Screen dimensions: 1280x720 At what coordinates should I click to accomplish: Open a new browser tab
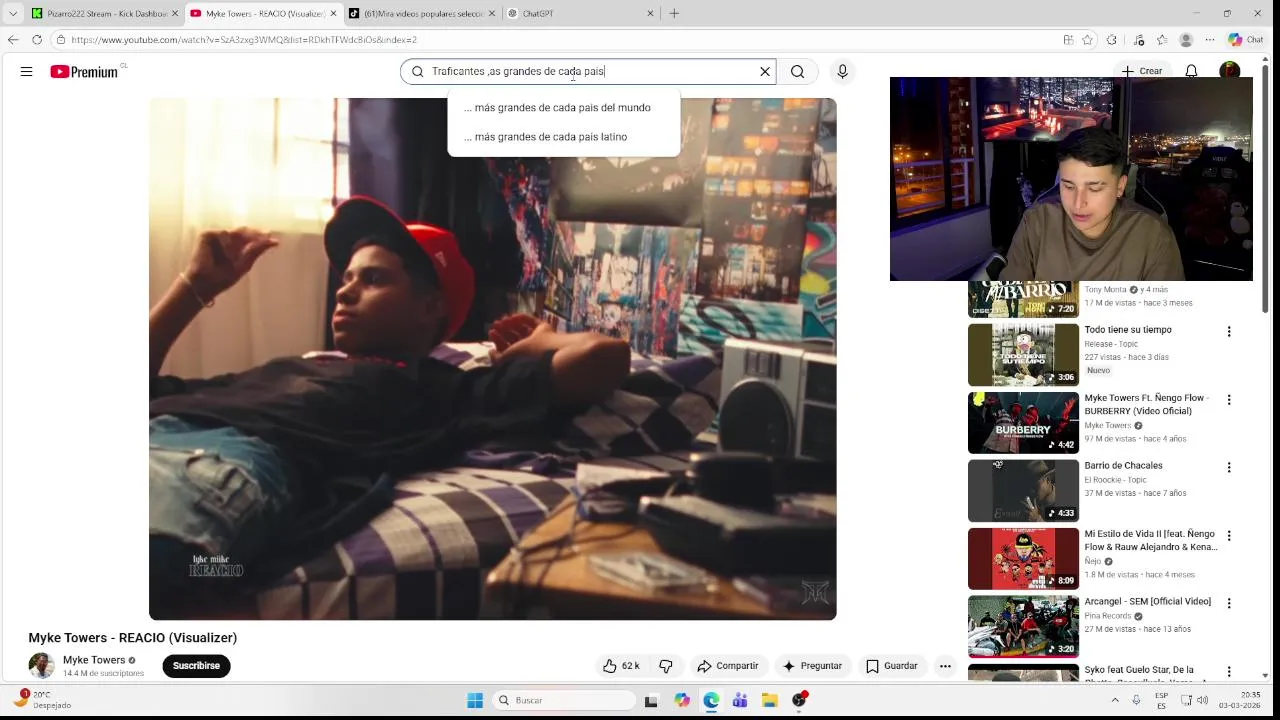click(x=674, y=13)
